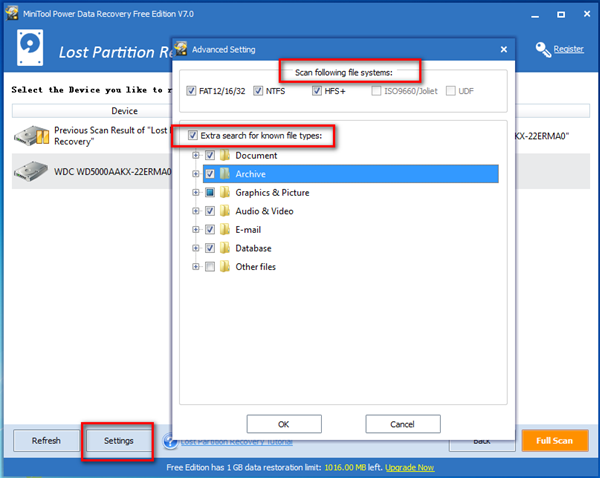Expand the Document tree node
This screenshot has width=600, height=478.
pos(196,155)
